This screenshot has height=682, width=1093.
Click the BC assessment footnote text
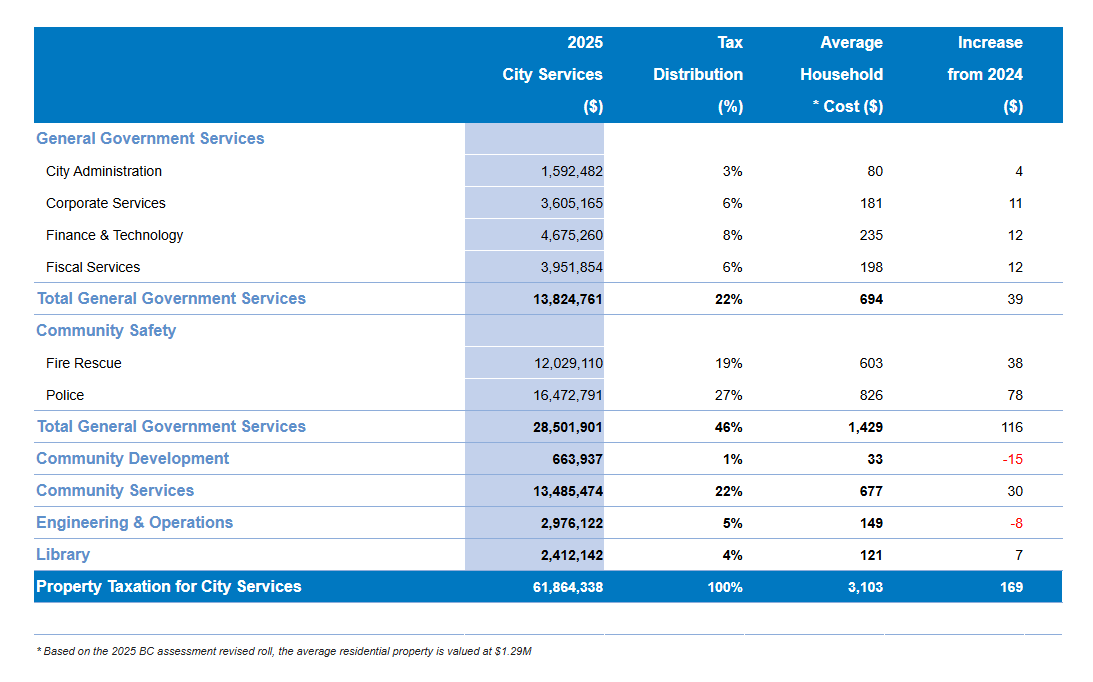[x=284, y=651]
